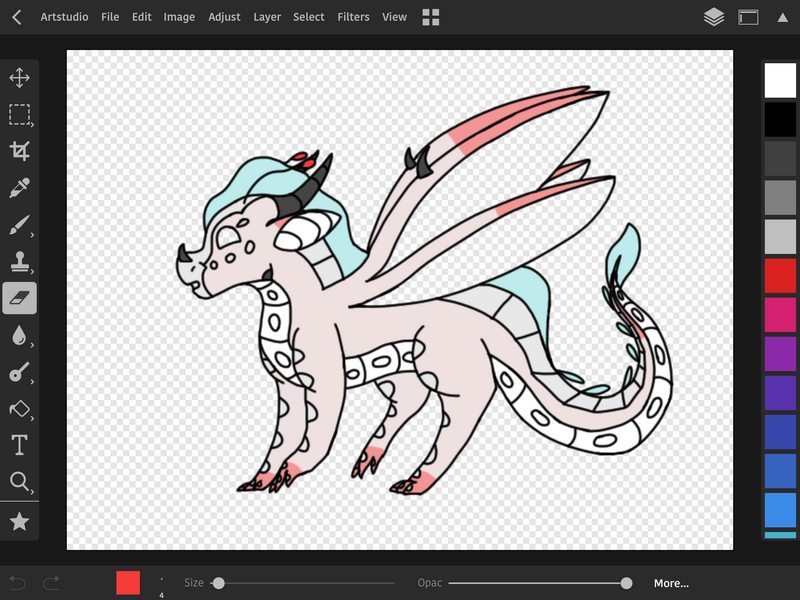Pick the Eyedropper tool
Screen dimensions: 800x600
click(19, 188)
